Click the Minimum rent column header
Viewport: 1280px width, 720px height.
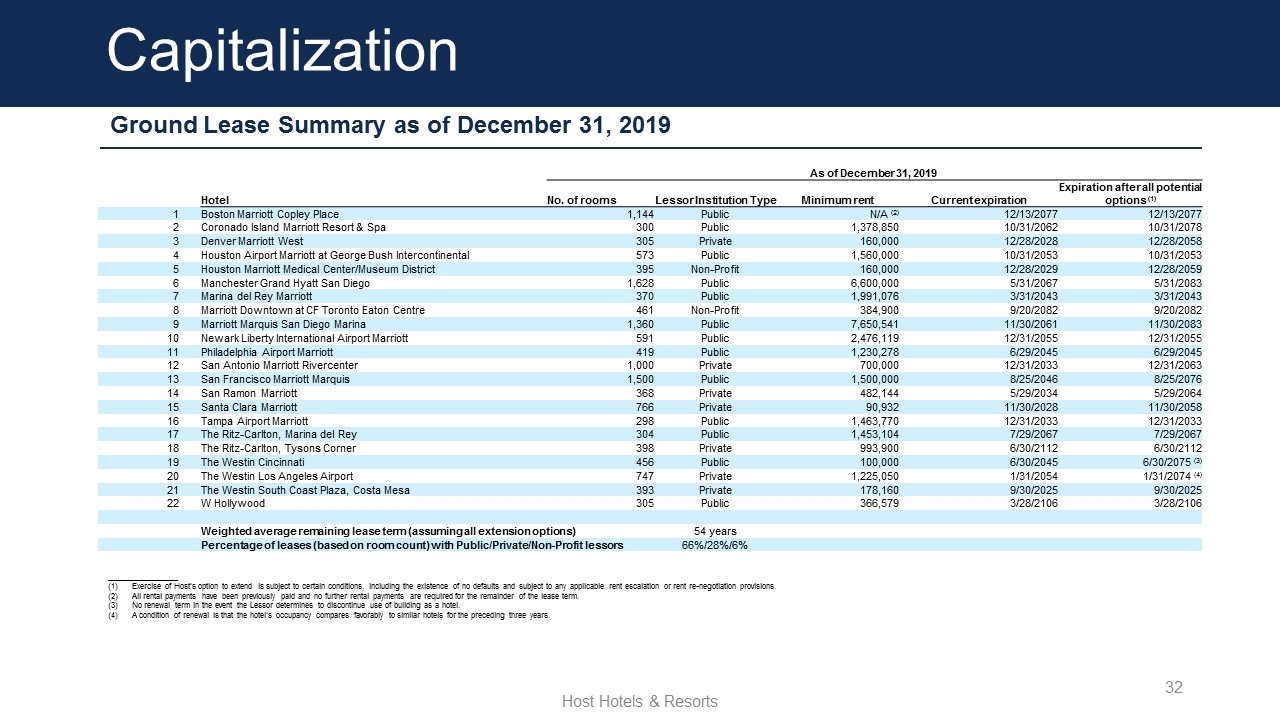point(838,201)
